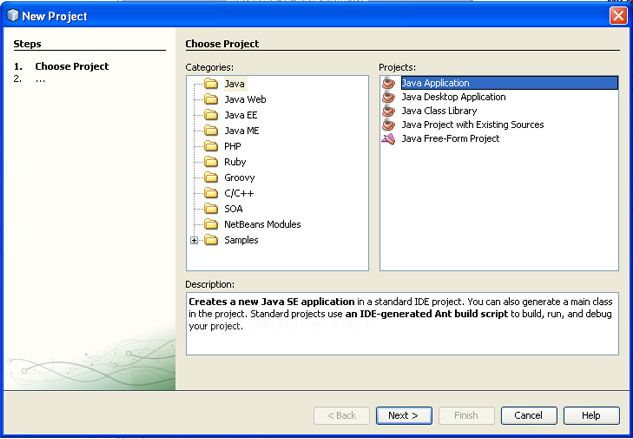The width and height of the screenshot is (633, 439).
Task: Select the Groovy category
Action: tap(239, 177)
